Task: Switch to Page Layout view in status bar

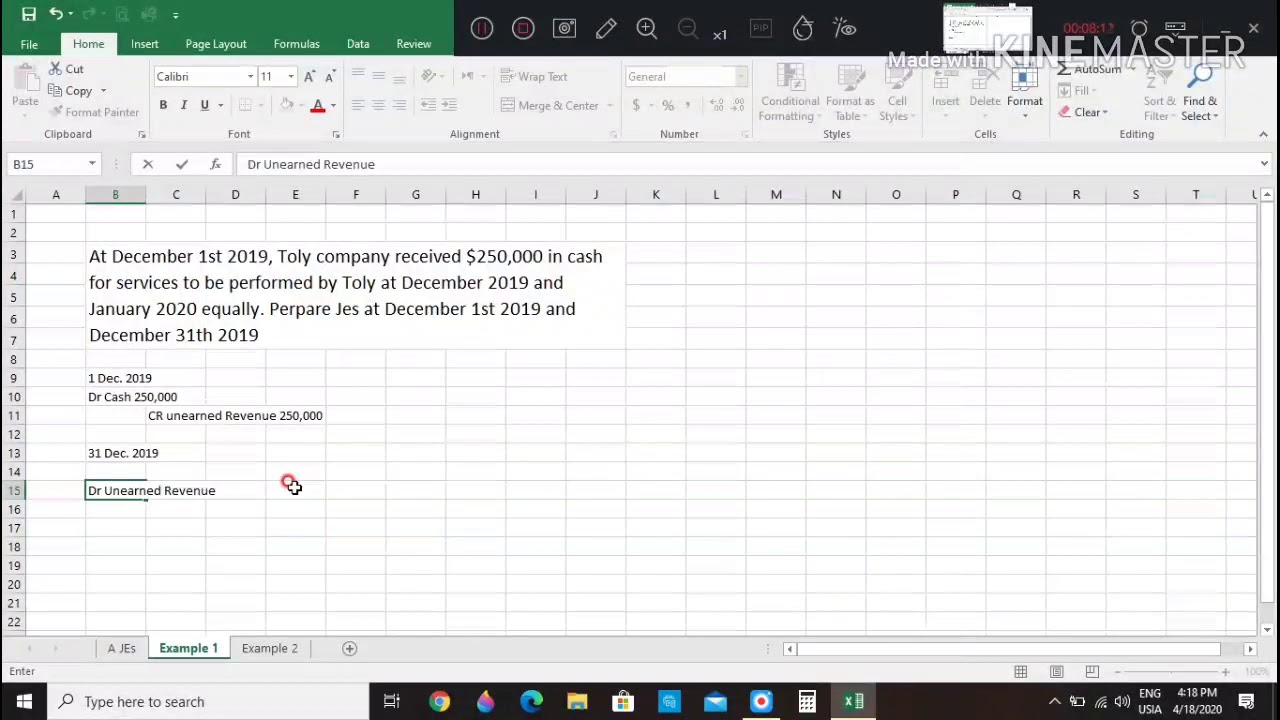Action: coord(1056,672)
